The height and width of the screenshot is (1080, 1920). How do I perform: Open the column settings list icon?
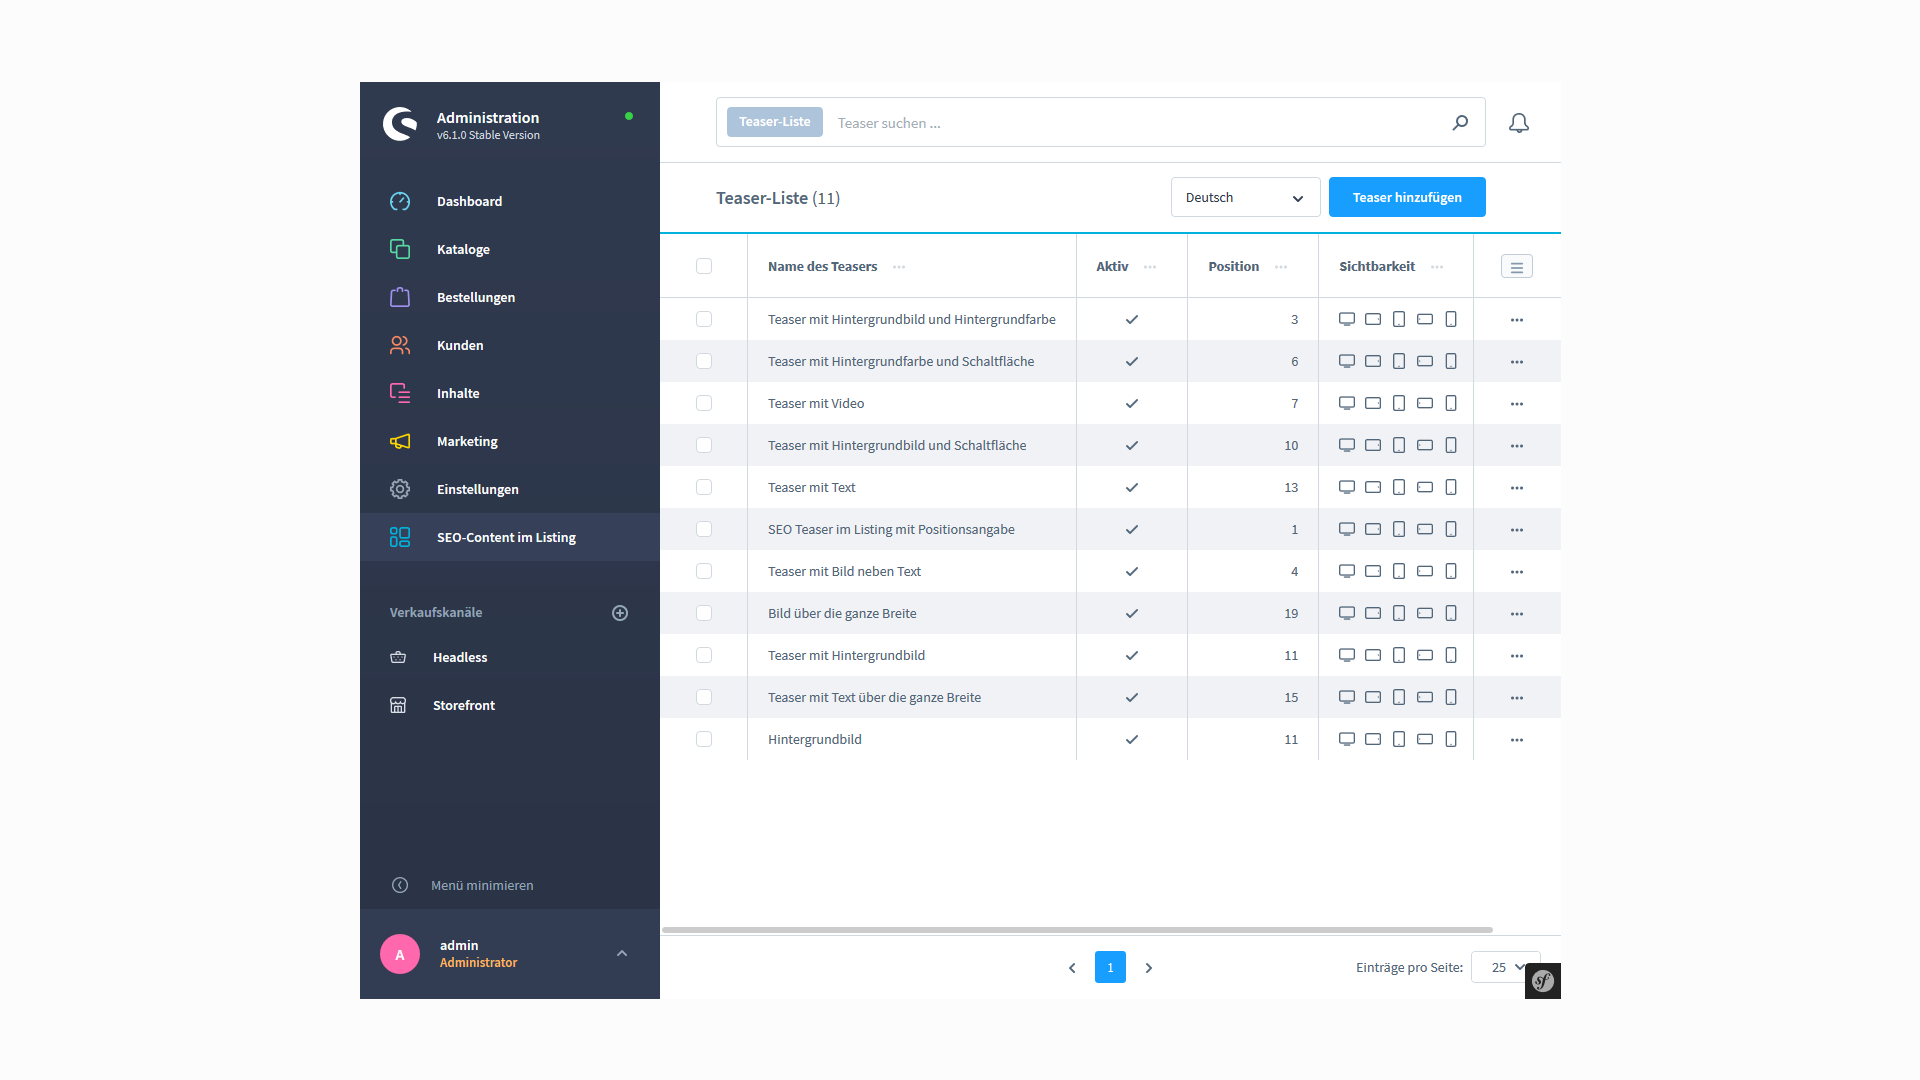1516,267
